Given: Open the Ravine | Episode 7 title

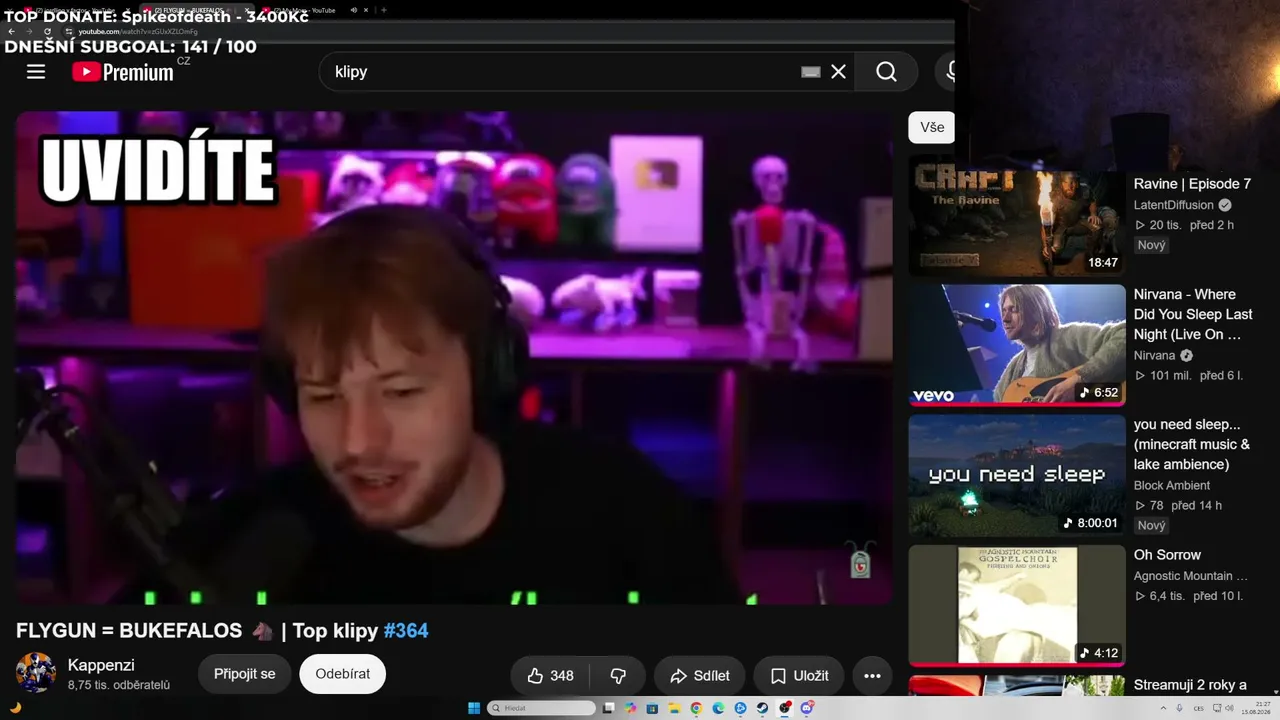Looking at the screenshot, I should pos(1192,184).
